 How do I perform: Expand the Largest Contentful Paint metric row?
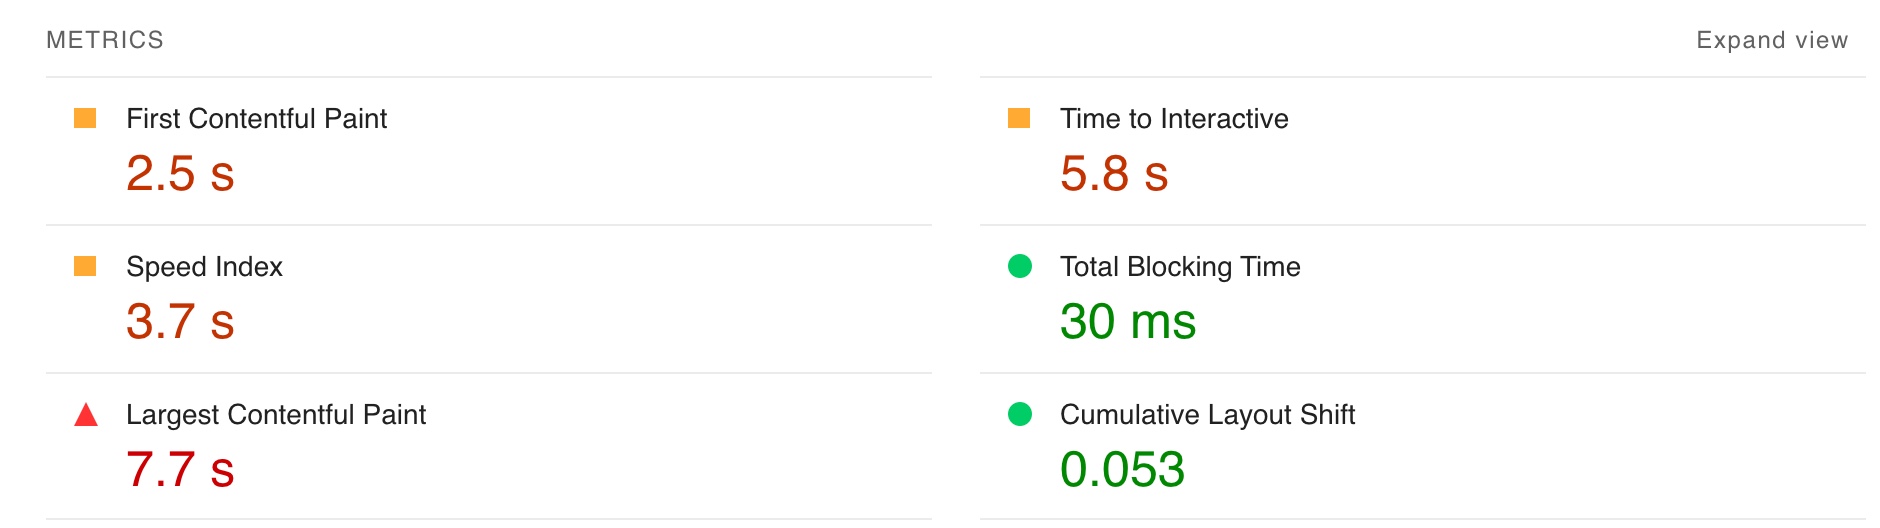(276, 415)
